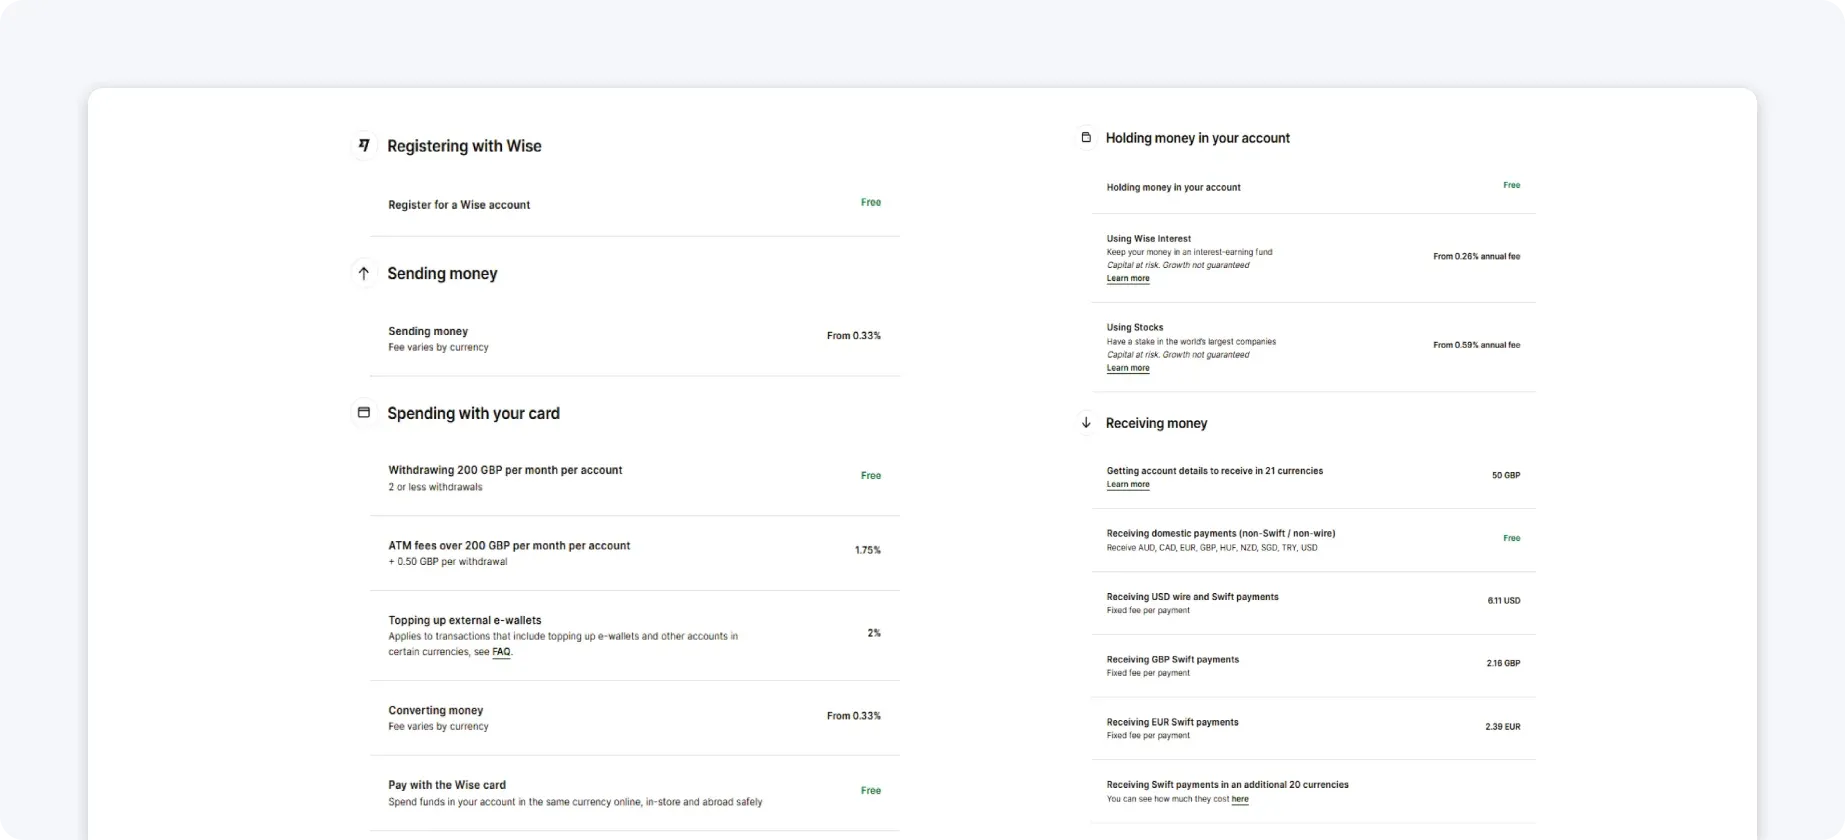The height and width of the screenshot is (840, 1845).
Task: Open Learn more under Getting account details
Action: [1128, 485]
